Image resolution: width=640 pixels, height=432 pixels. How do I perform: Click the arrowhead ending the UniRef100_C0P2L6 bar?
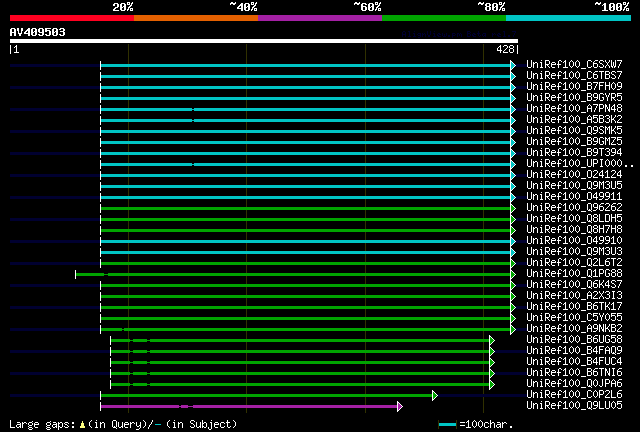point(435,395)
